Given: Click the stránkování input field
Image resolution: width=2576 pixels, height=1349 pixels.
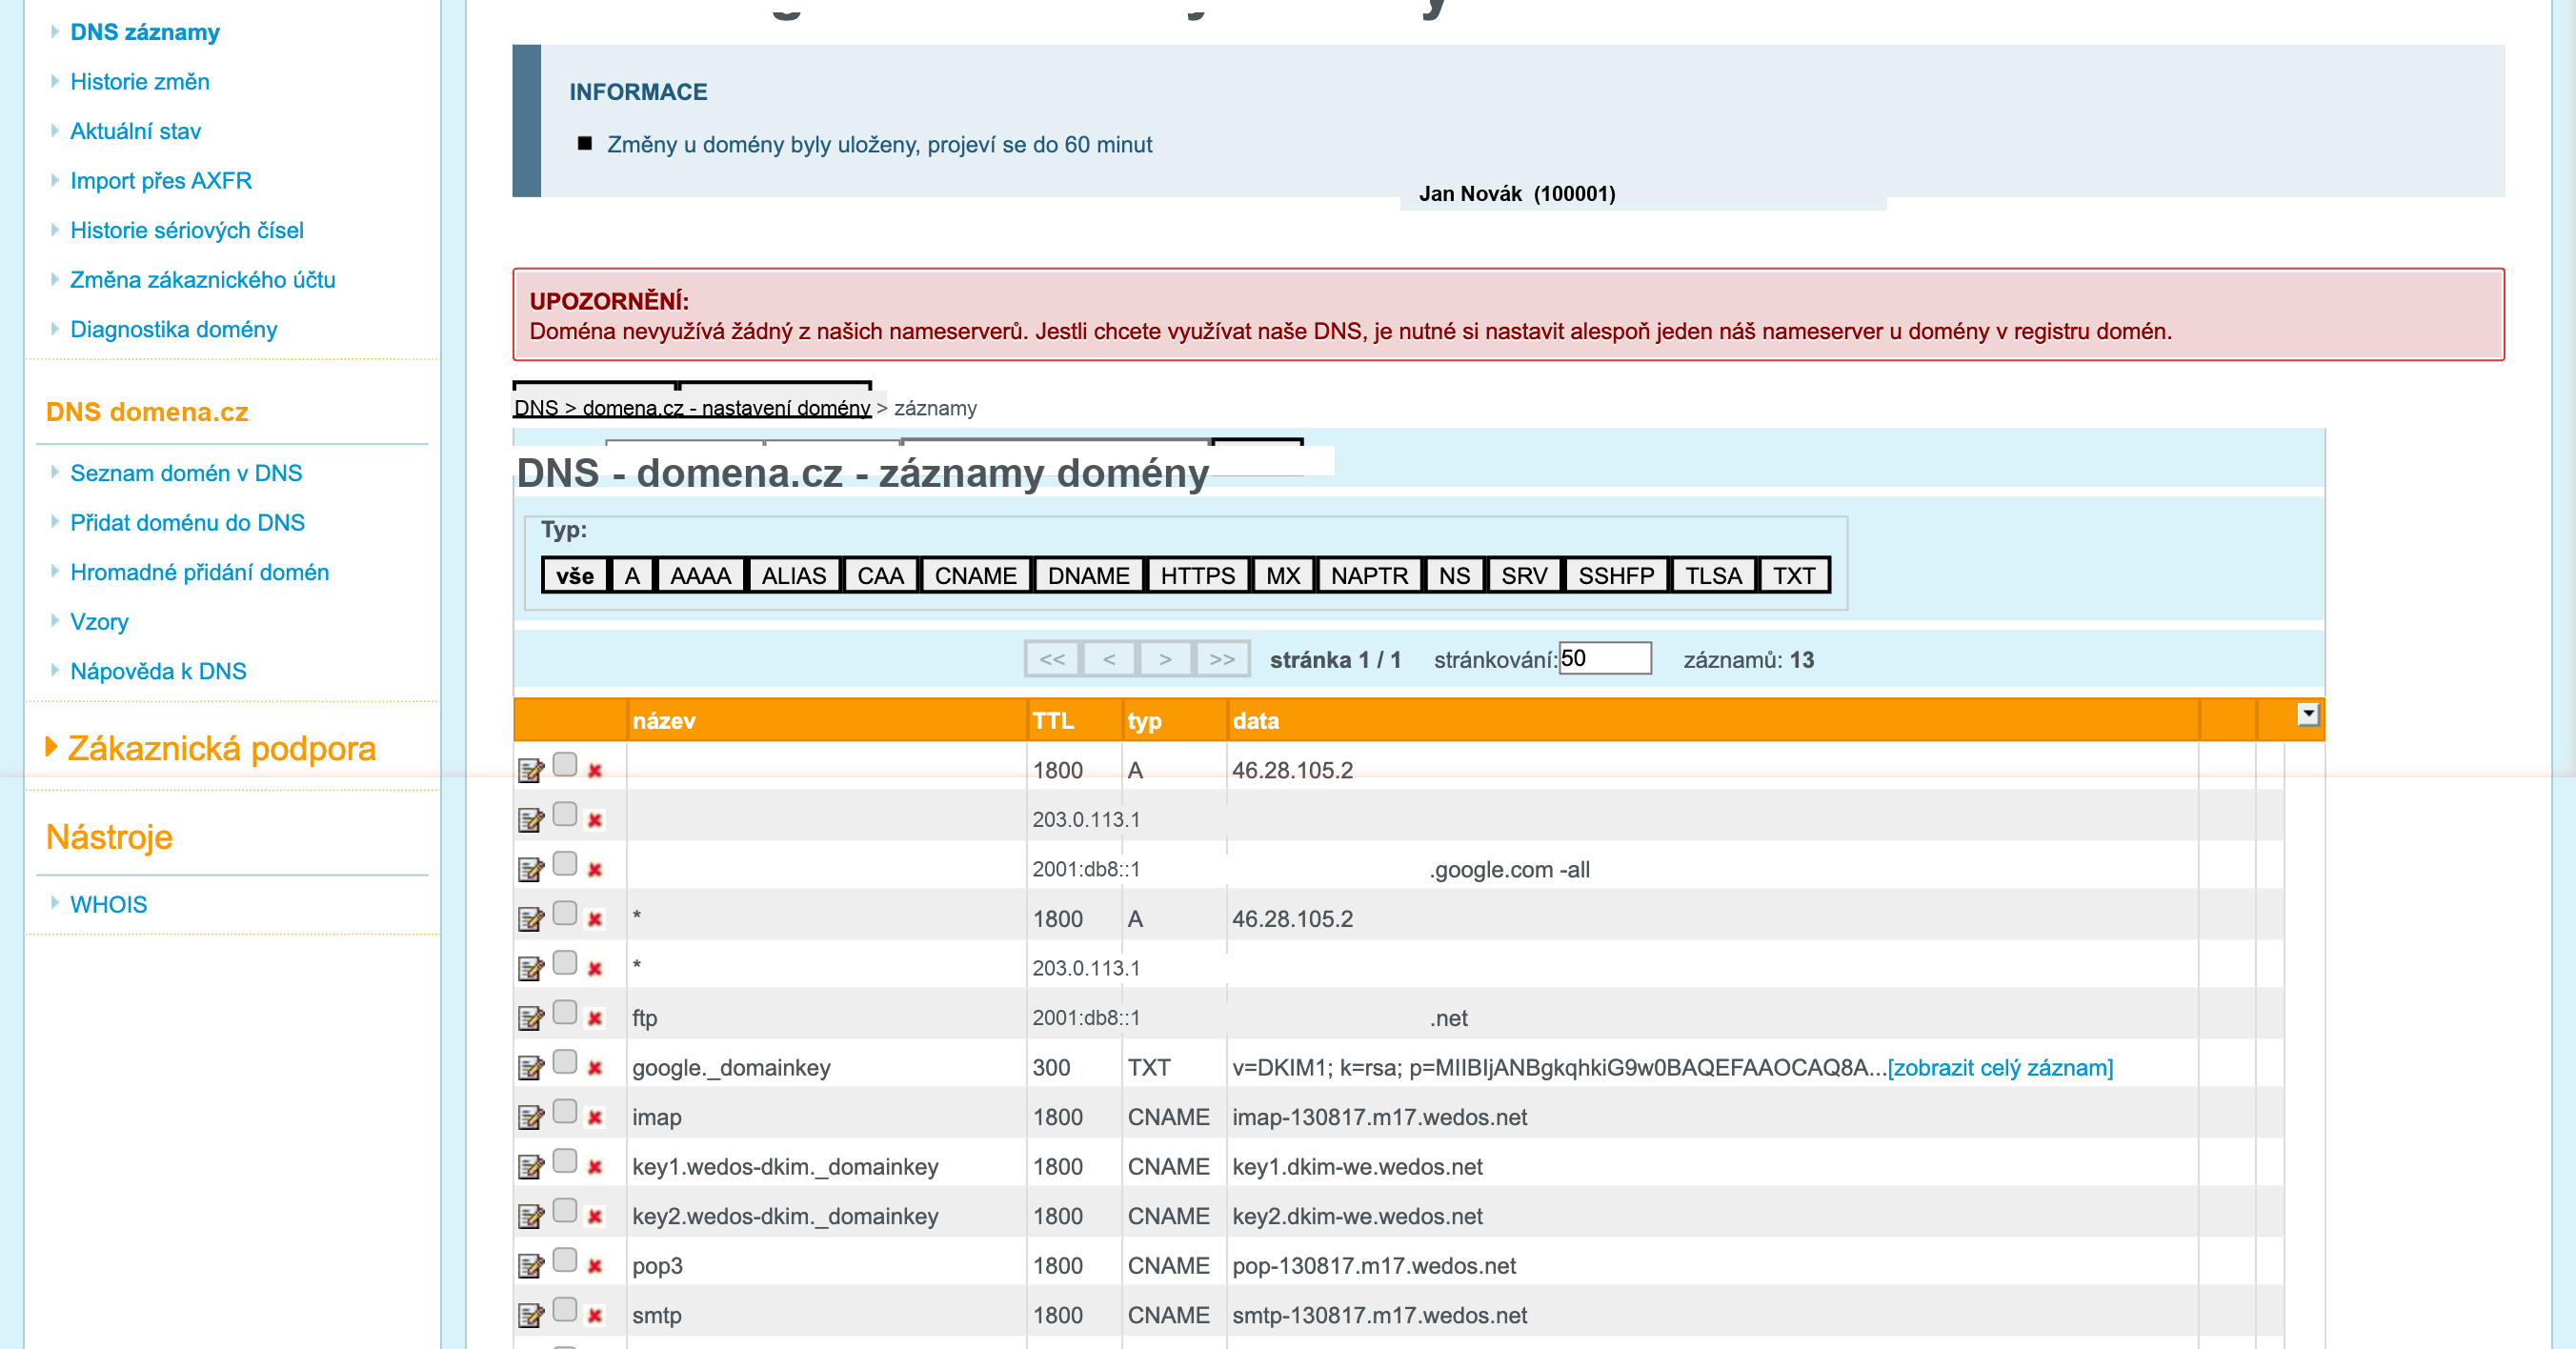Looking at the screenshot, I should click(1604, 658).
